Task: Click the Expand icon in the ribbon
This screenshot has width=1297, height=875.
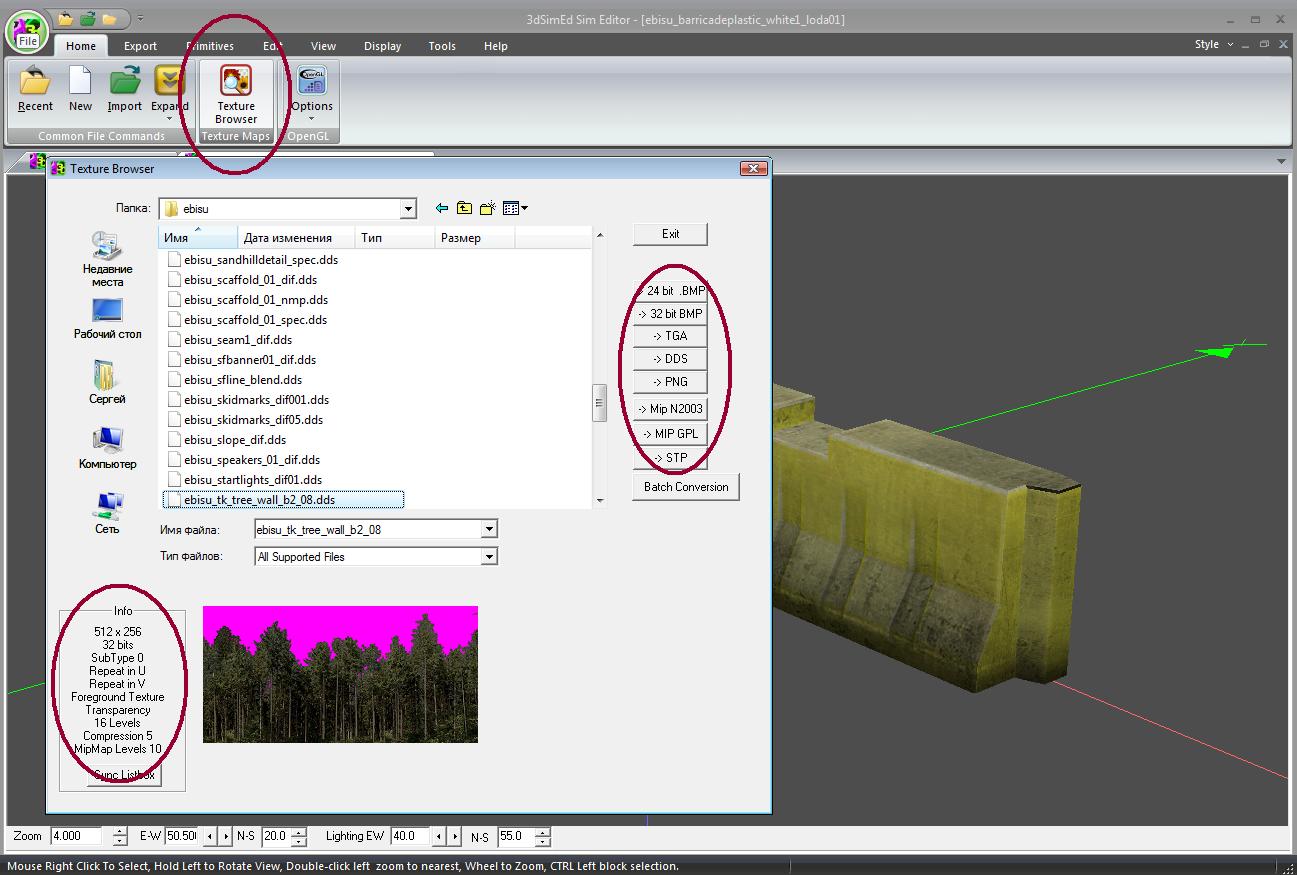Action: [169, 92]
